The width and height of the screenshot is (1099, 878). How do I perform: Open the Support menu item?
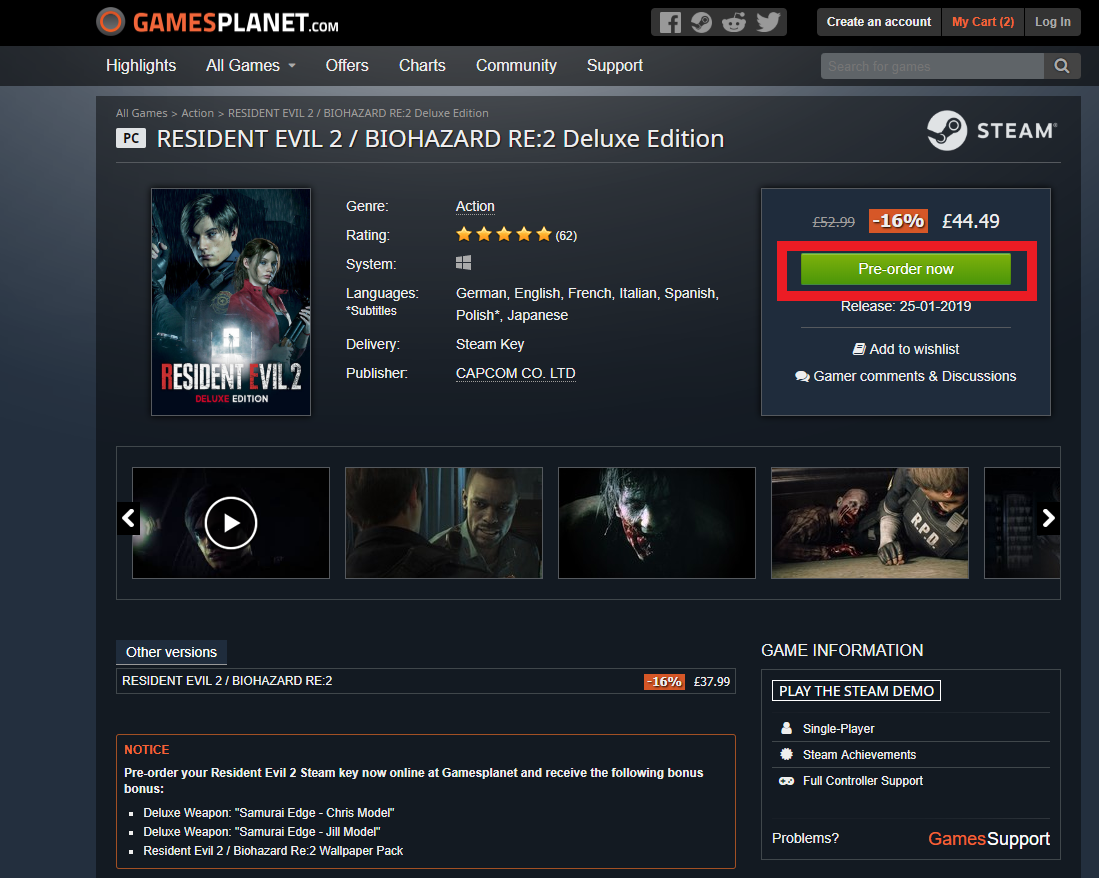coord(615,65)
